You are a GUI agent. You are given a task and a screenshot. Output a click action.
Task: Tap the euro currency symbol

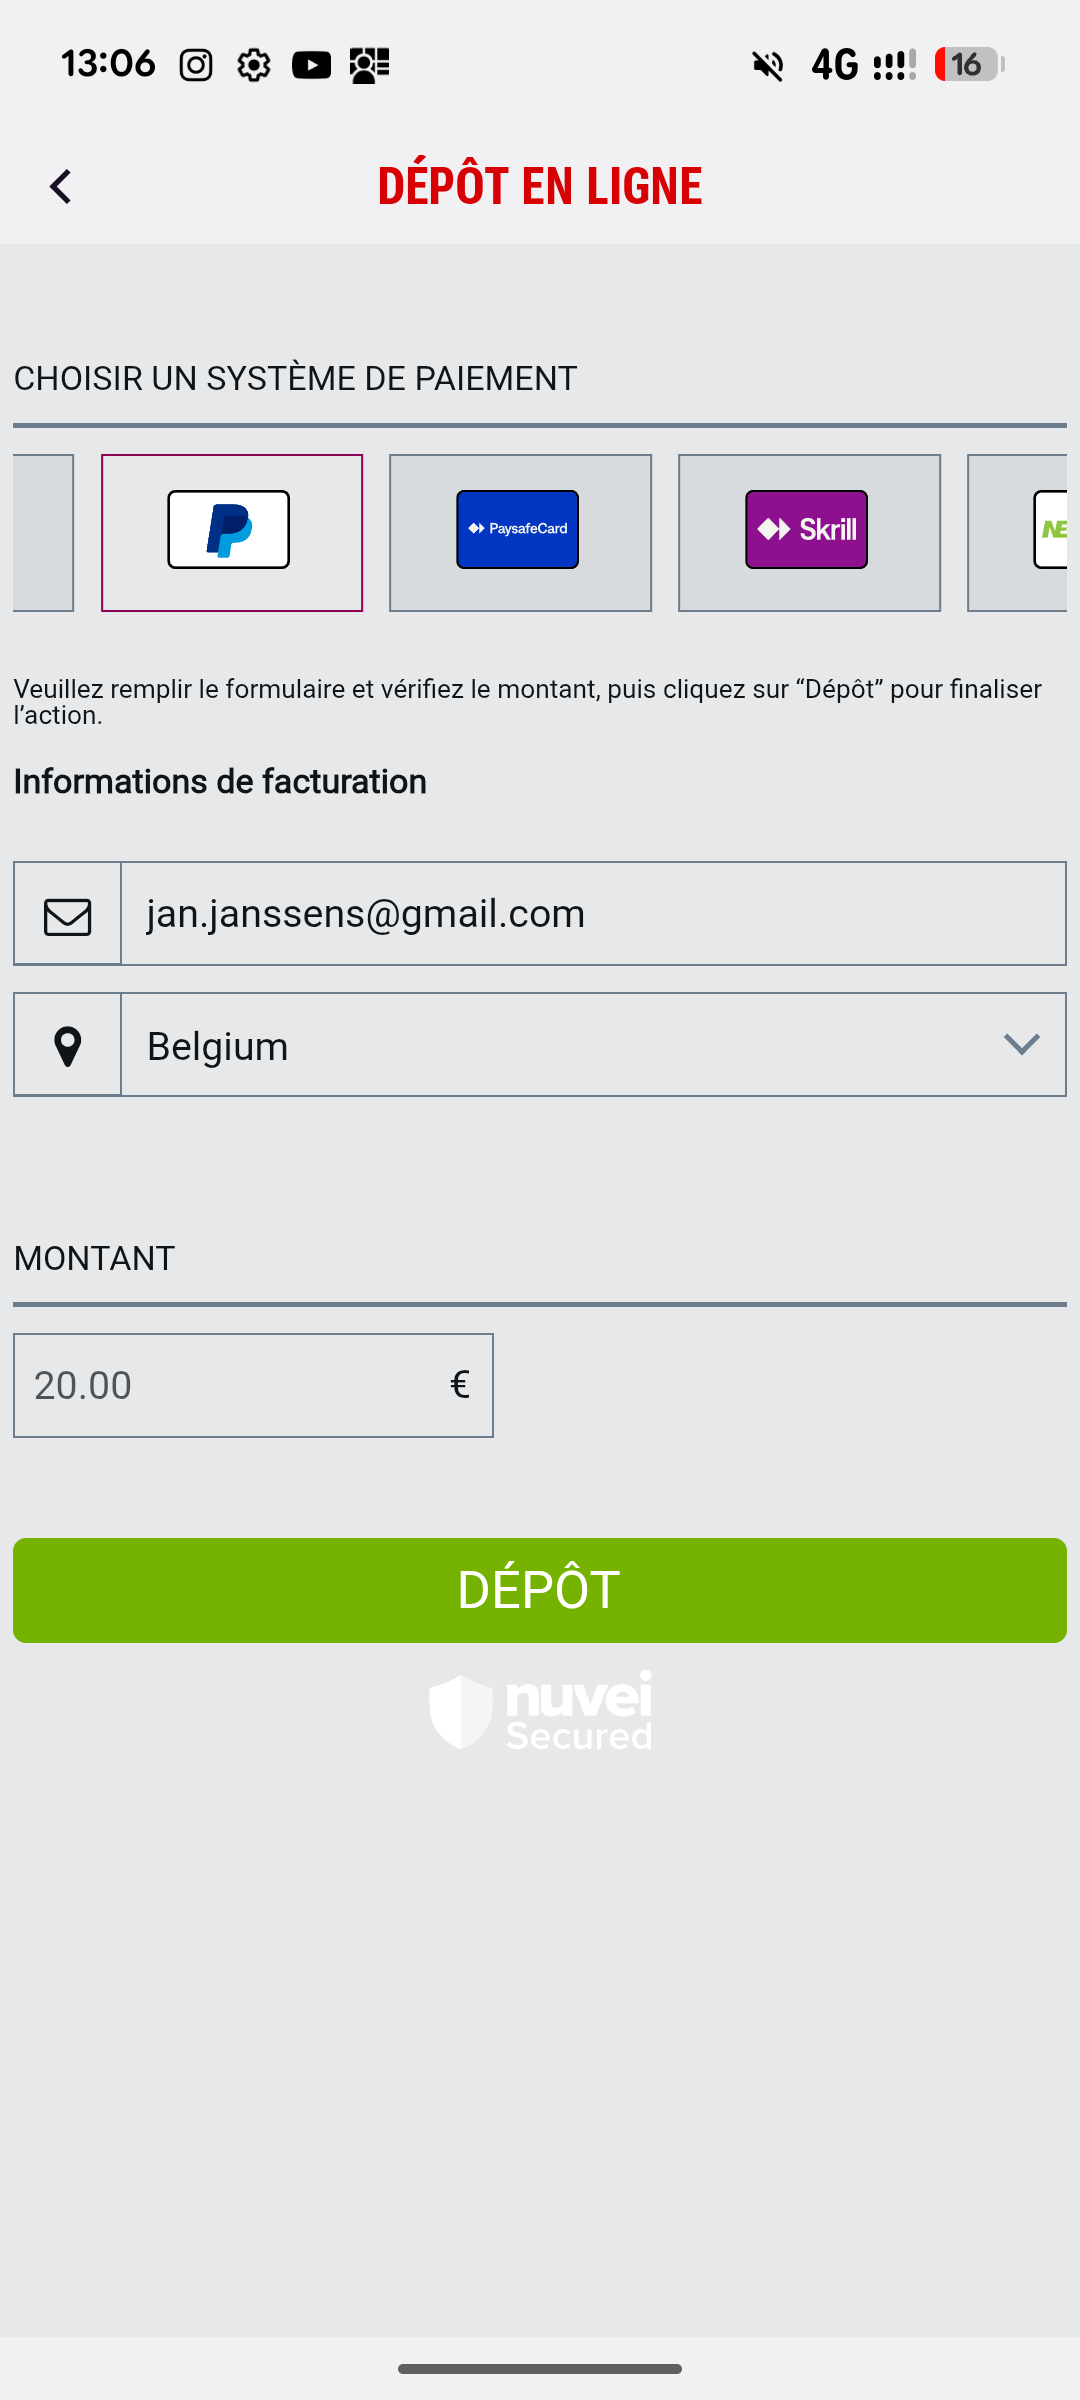(459, 1385)
